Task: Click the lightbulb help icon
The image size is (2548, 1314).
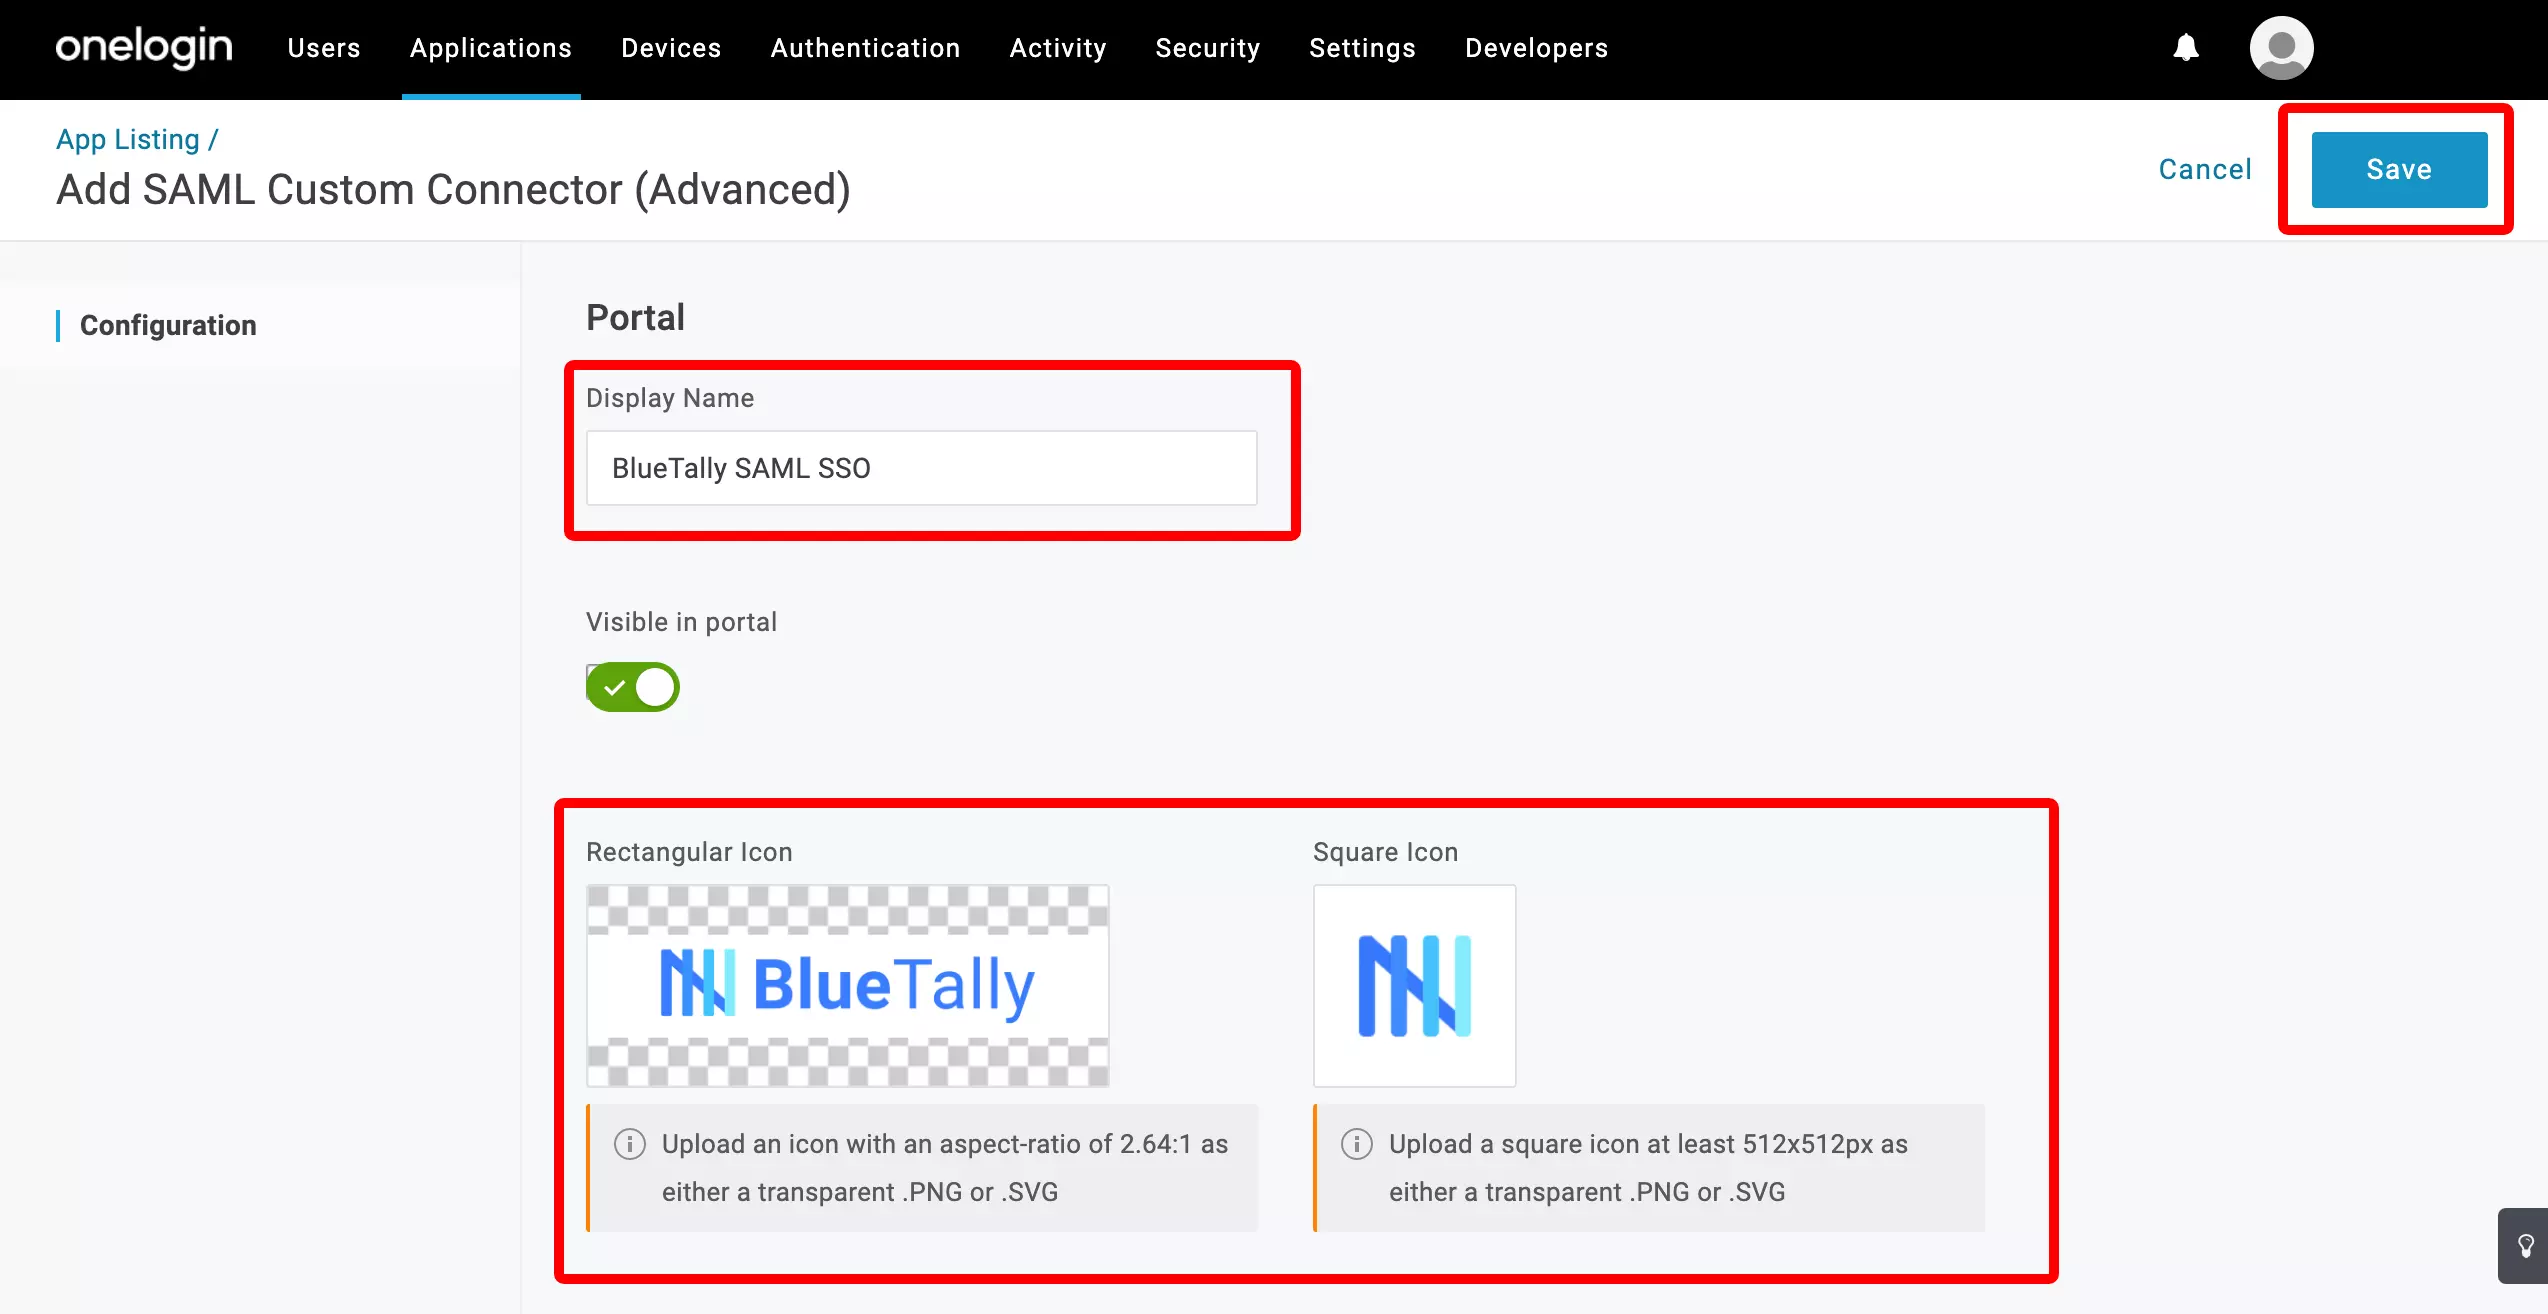Action: (2525, 1246)
